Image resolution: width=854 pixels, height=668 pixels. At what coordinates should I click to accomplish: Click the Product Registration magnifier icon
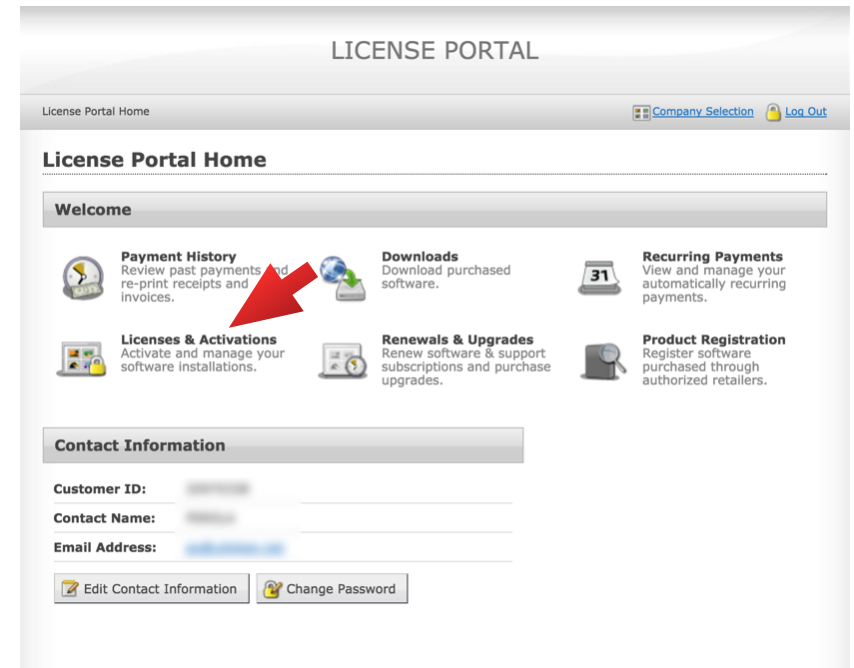pos(604,359)
